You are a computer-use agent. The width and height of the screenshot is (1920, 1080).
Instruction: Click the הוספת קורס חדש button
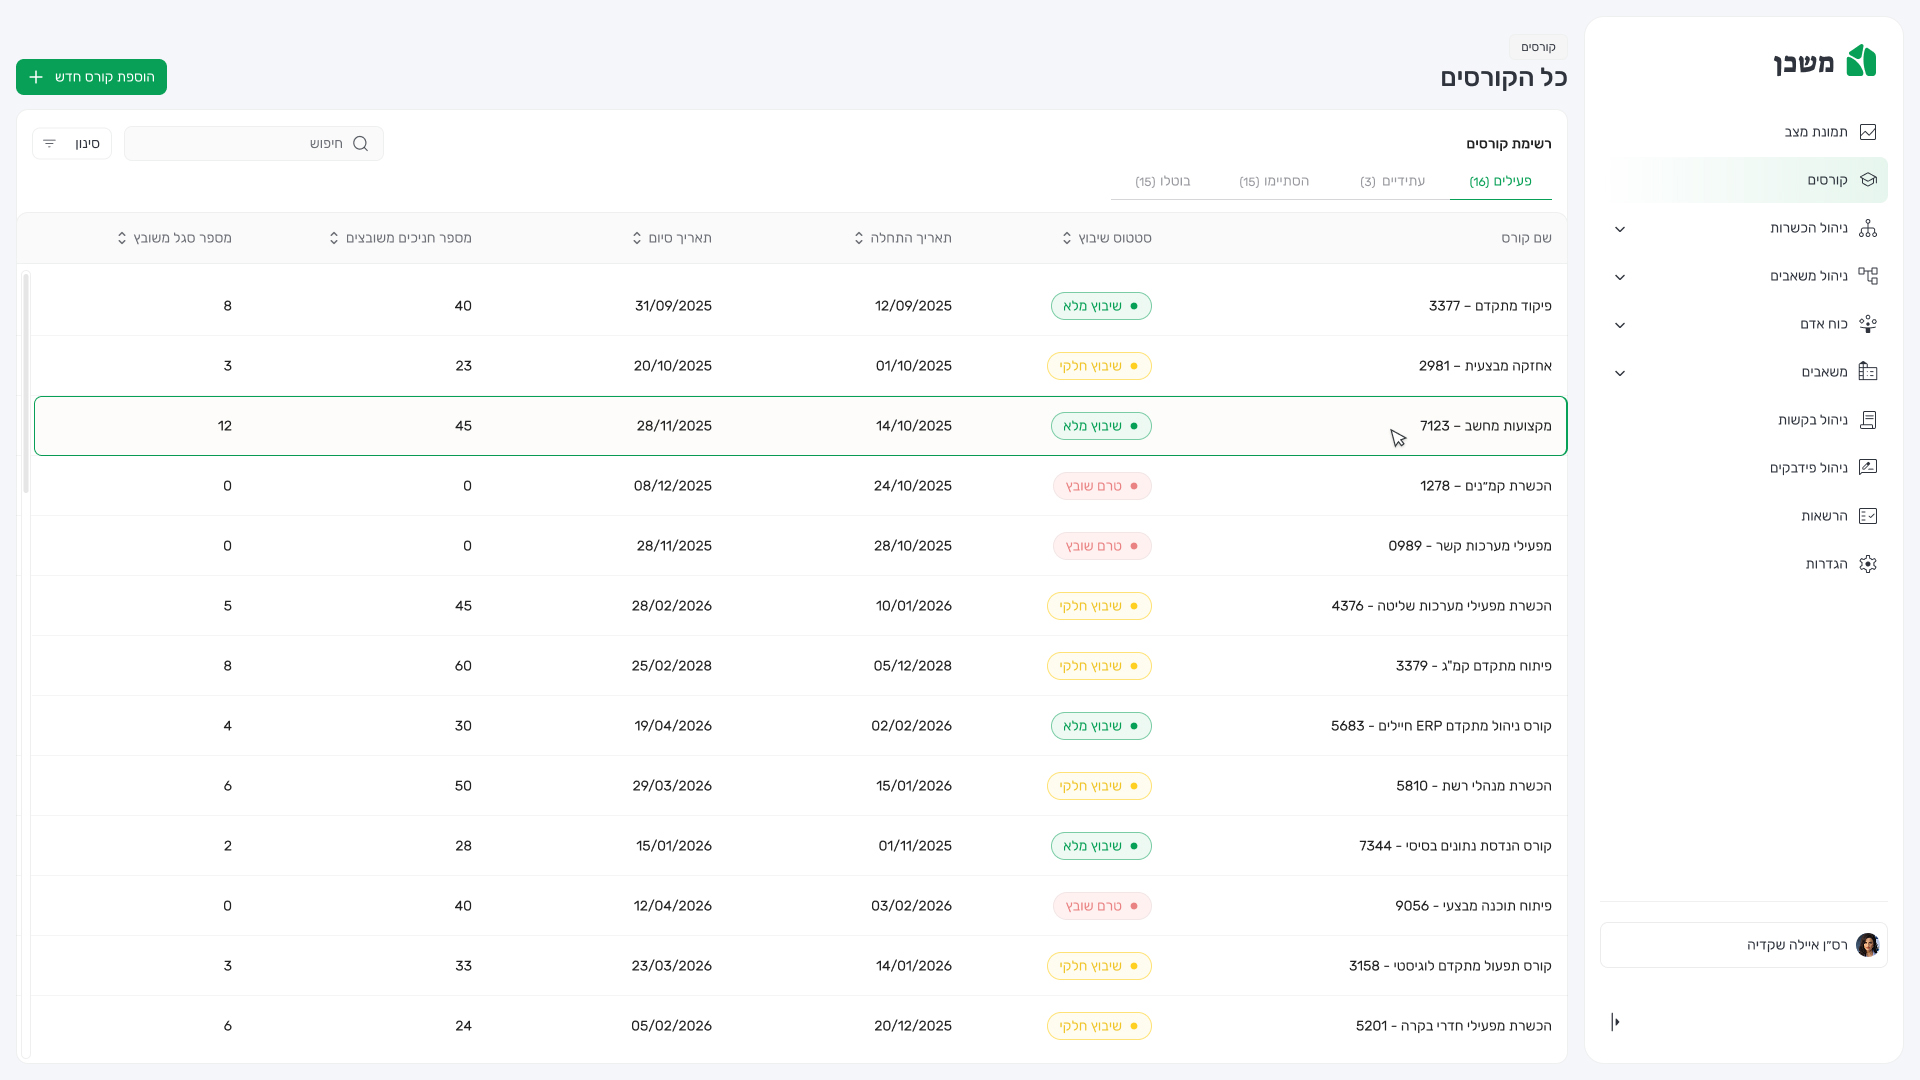coord(91,77)
